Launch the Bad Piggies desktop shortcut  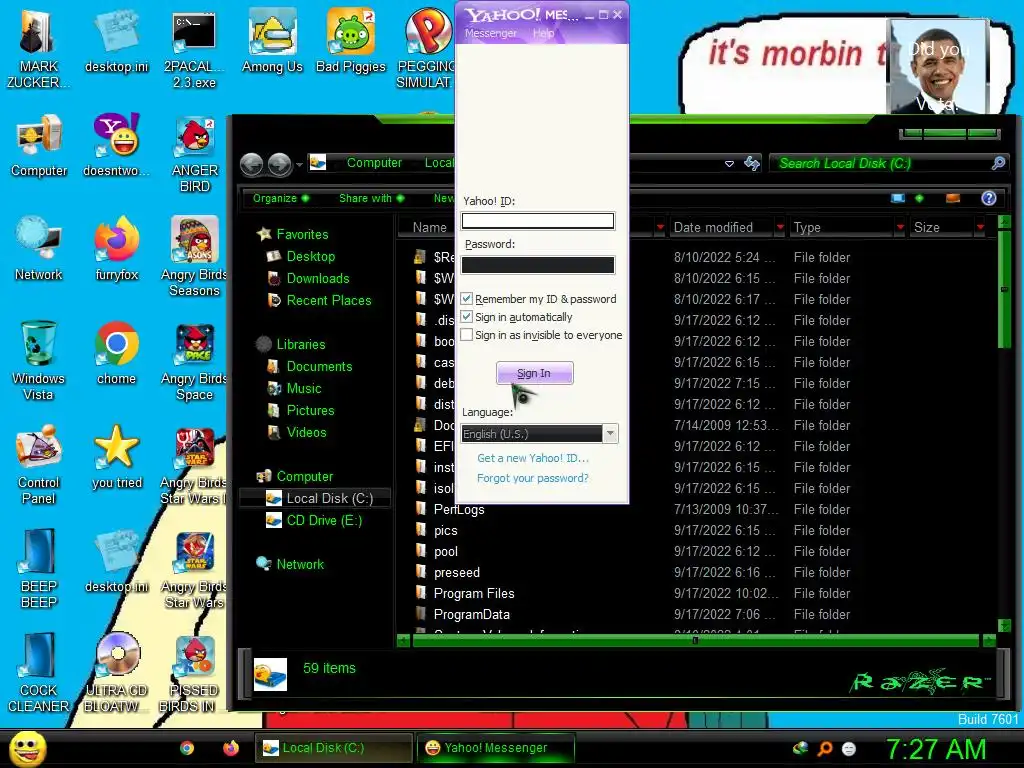(x=351, y=40)
